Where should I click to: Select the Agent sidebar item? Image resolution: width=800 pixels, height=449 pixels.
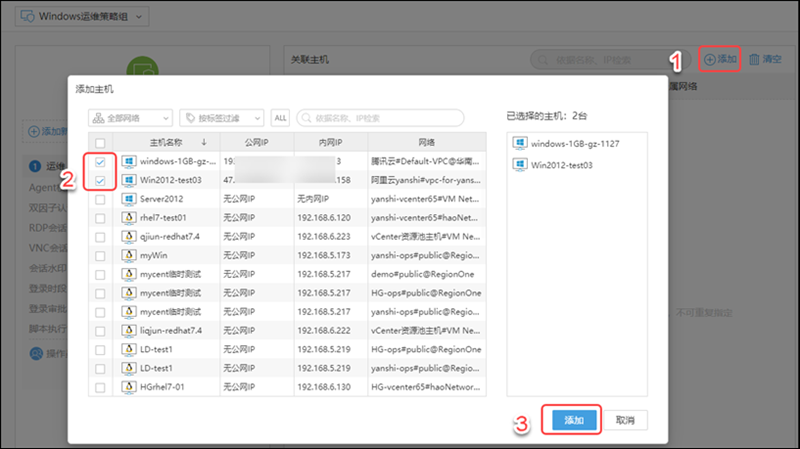47,187
